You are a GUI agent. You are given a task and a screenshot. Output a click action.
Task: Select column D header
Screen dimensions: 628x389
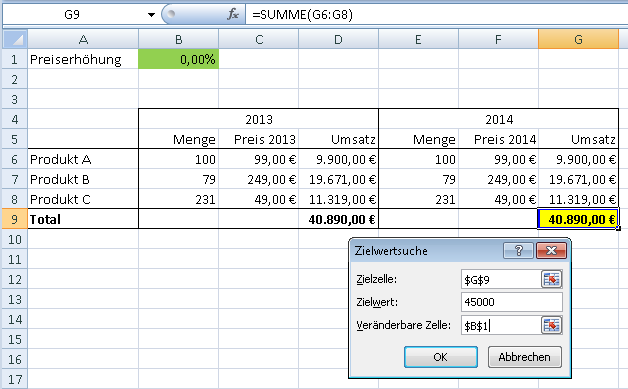pyautogui.click(x=338, y=39)
